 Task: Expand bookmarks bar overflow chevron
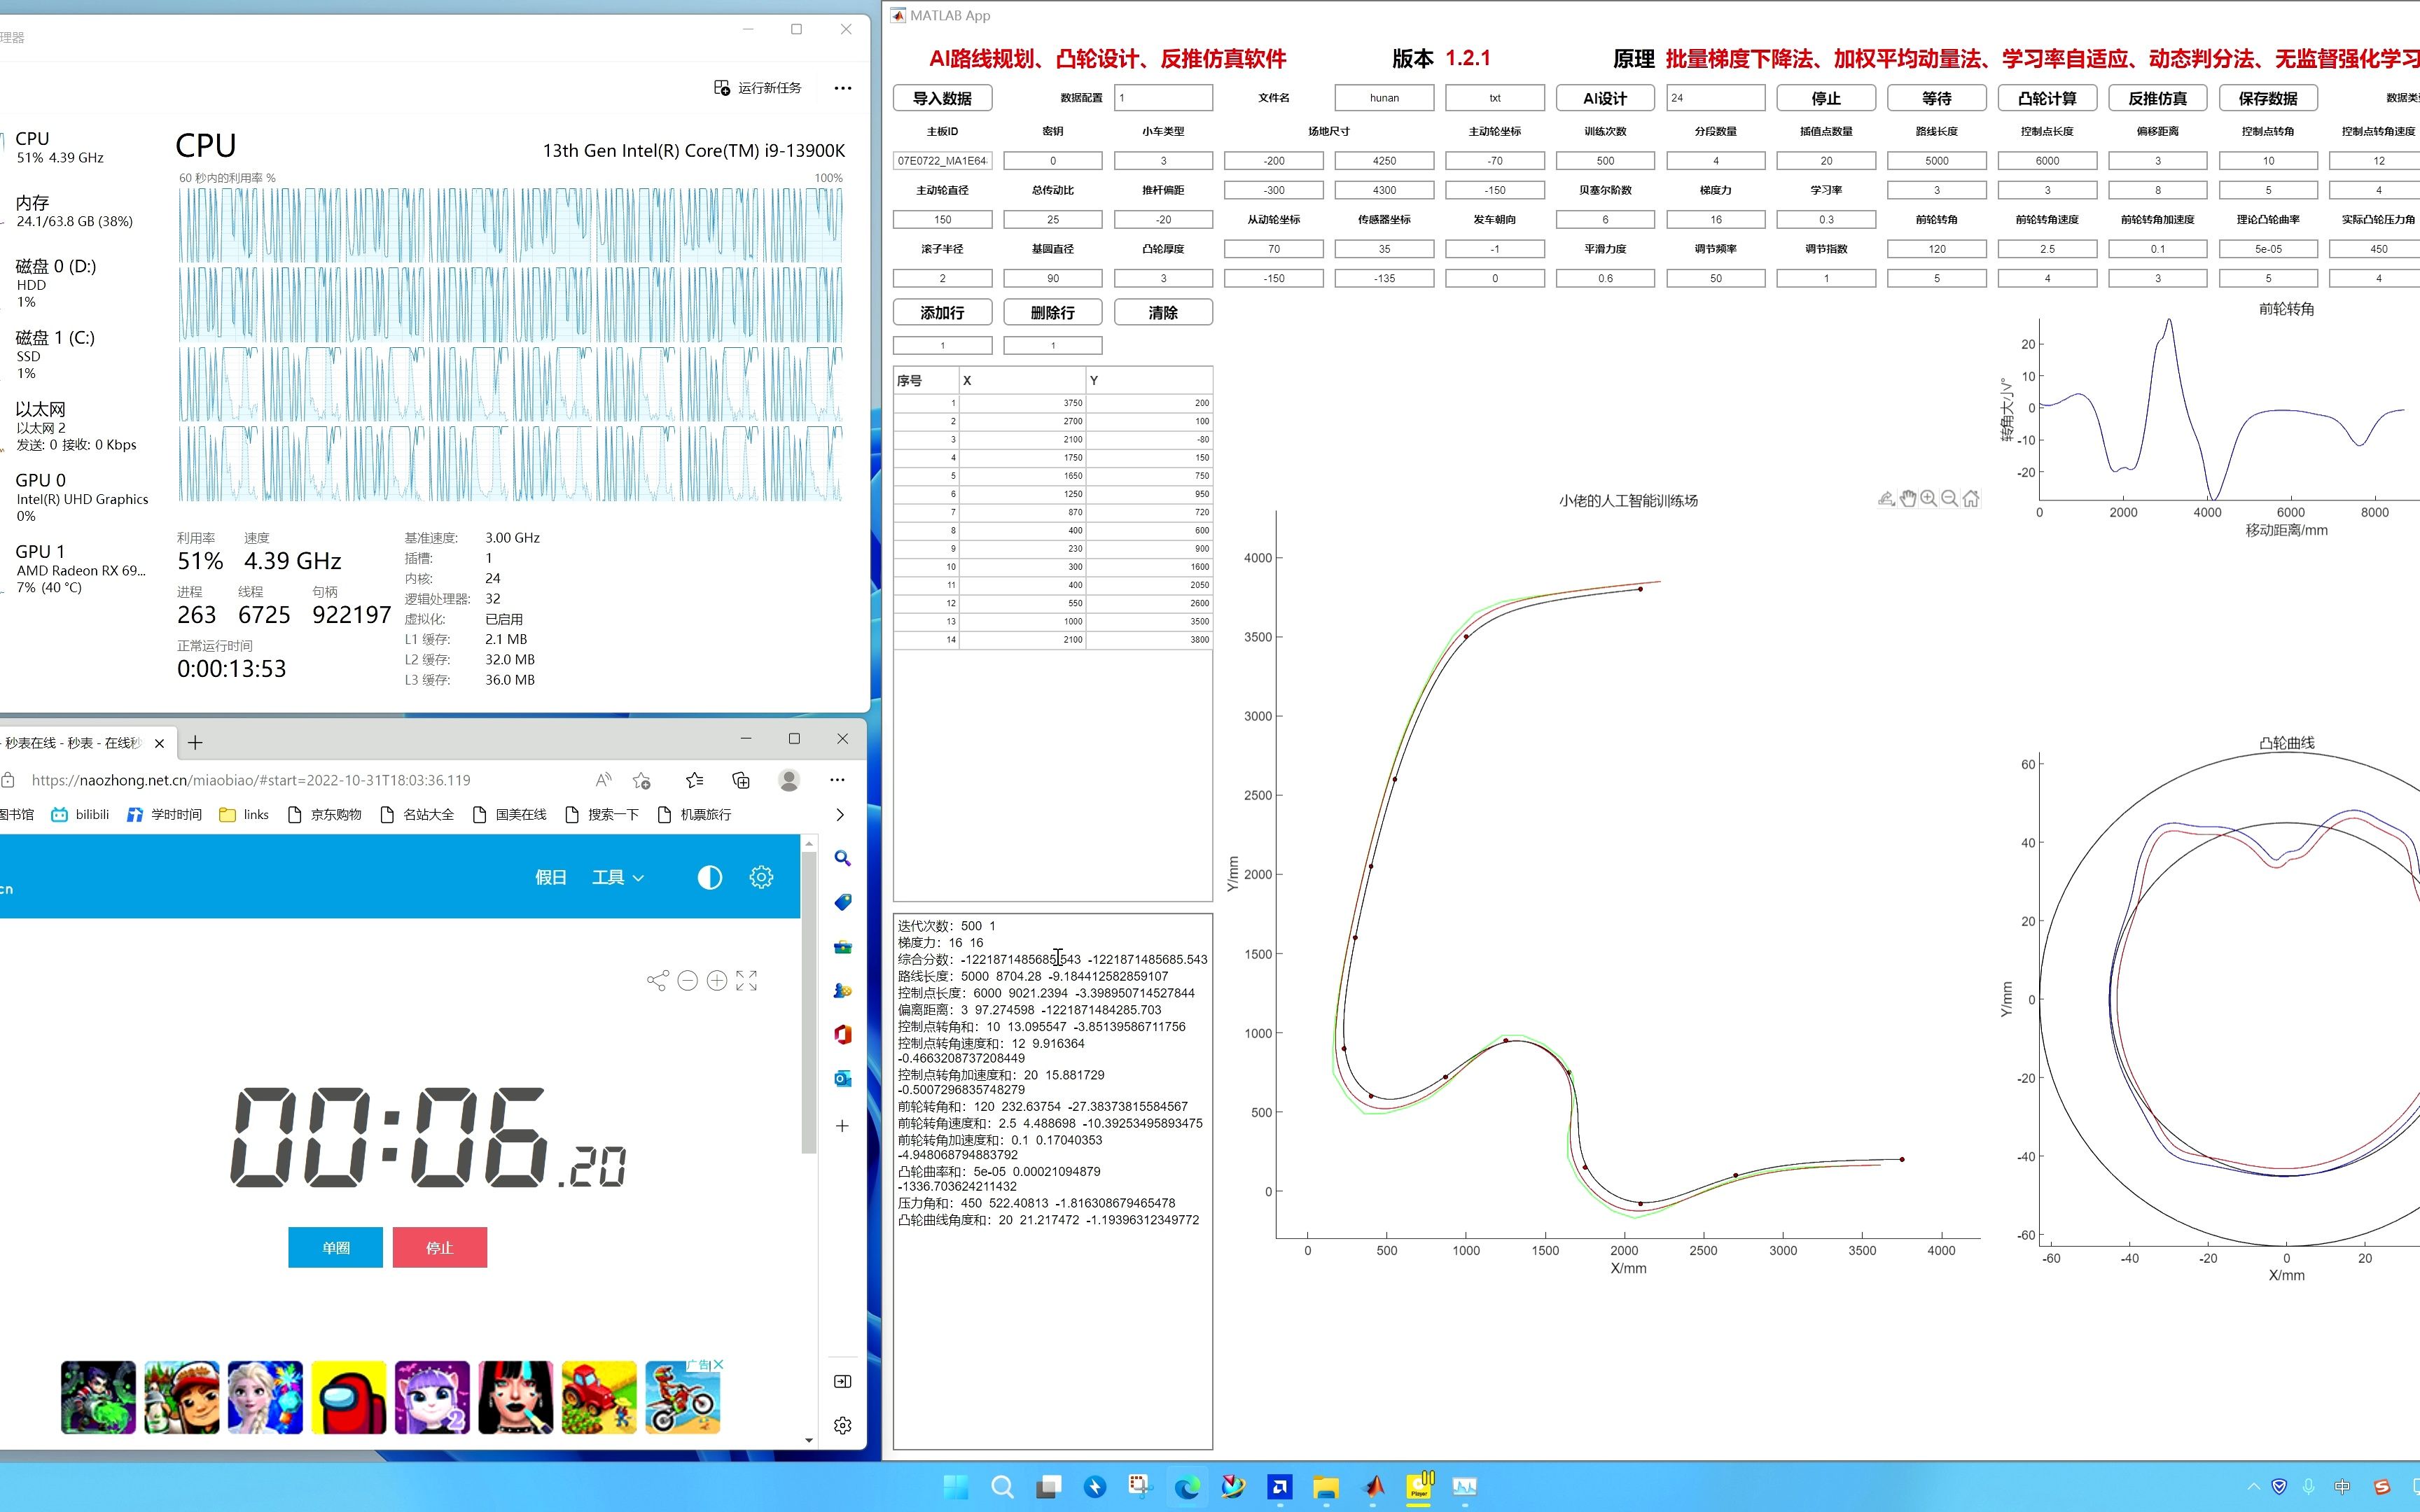click(x=840, y=814)
